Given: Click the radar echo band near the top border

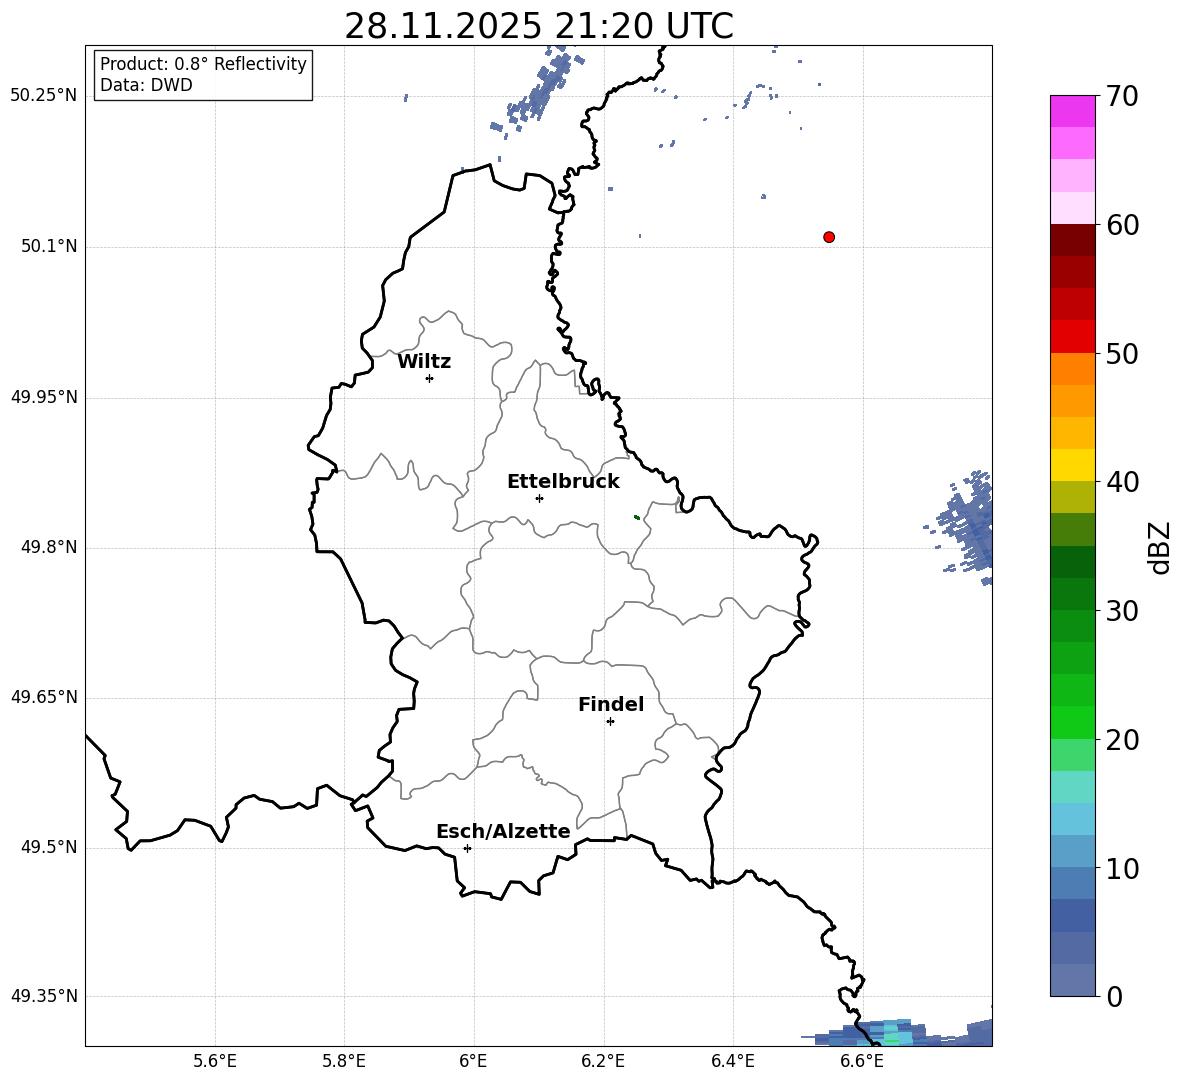Looking at the screenshot, I should (538, 94).
